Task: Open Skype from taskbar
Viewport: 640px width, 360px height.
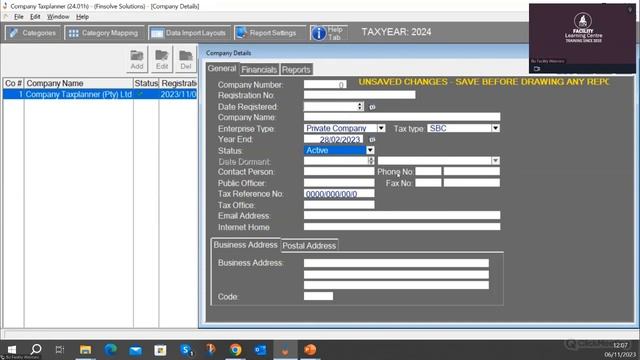Action: 186,350
